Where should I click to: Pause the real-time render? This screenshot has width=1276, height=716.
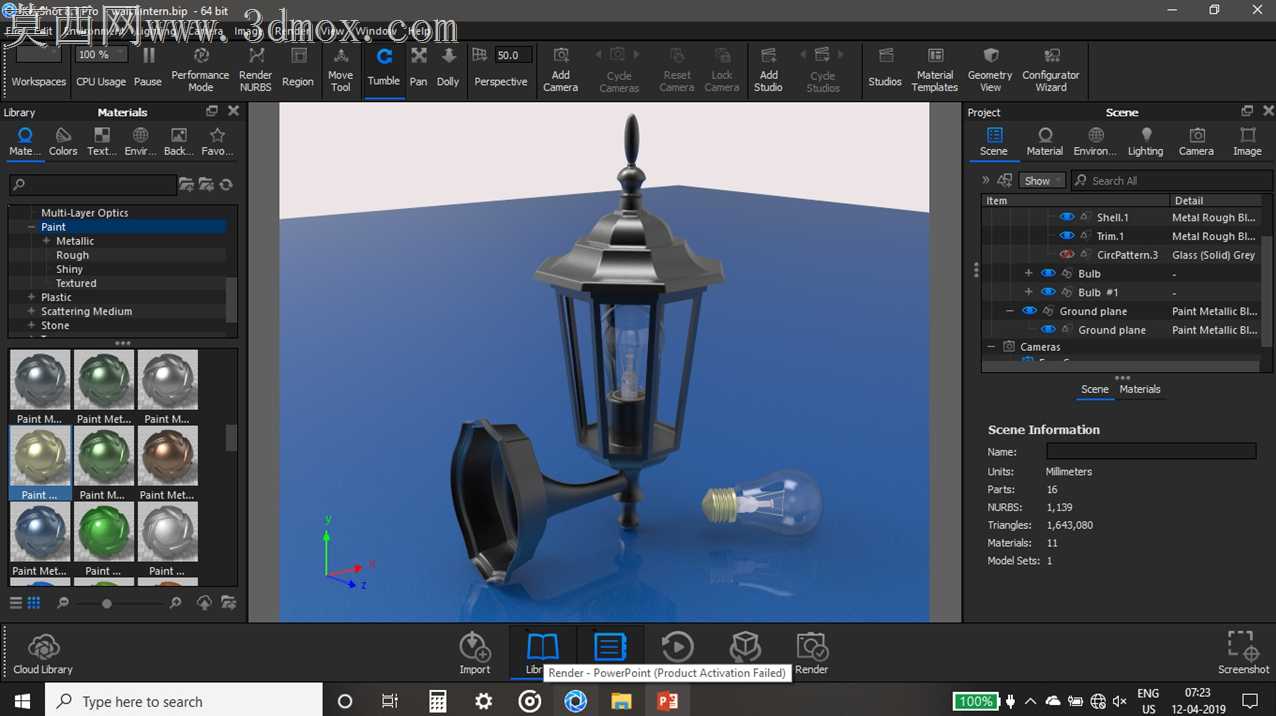[x=148, y=68]
